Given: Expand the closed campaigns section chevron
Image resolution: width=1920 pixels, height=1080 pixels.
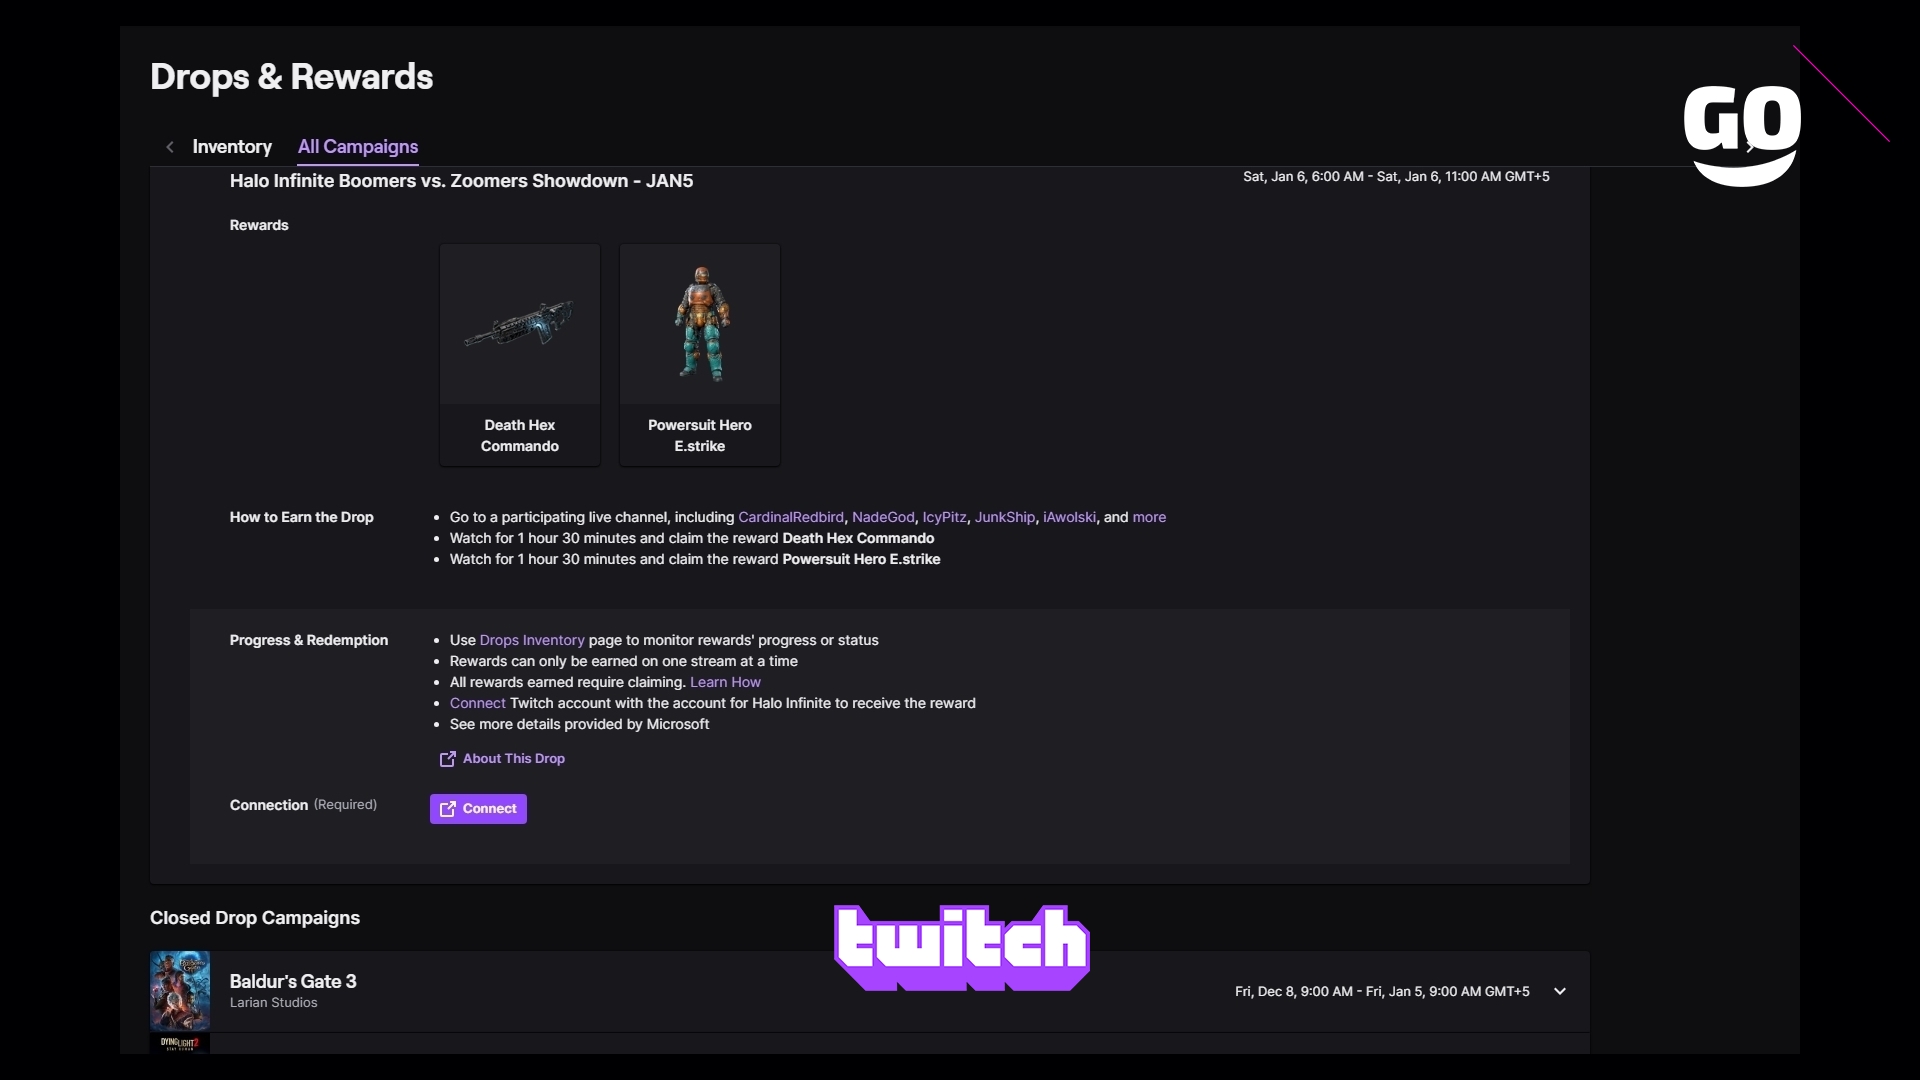Looking at the screenshot, I should [1559, 990].
